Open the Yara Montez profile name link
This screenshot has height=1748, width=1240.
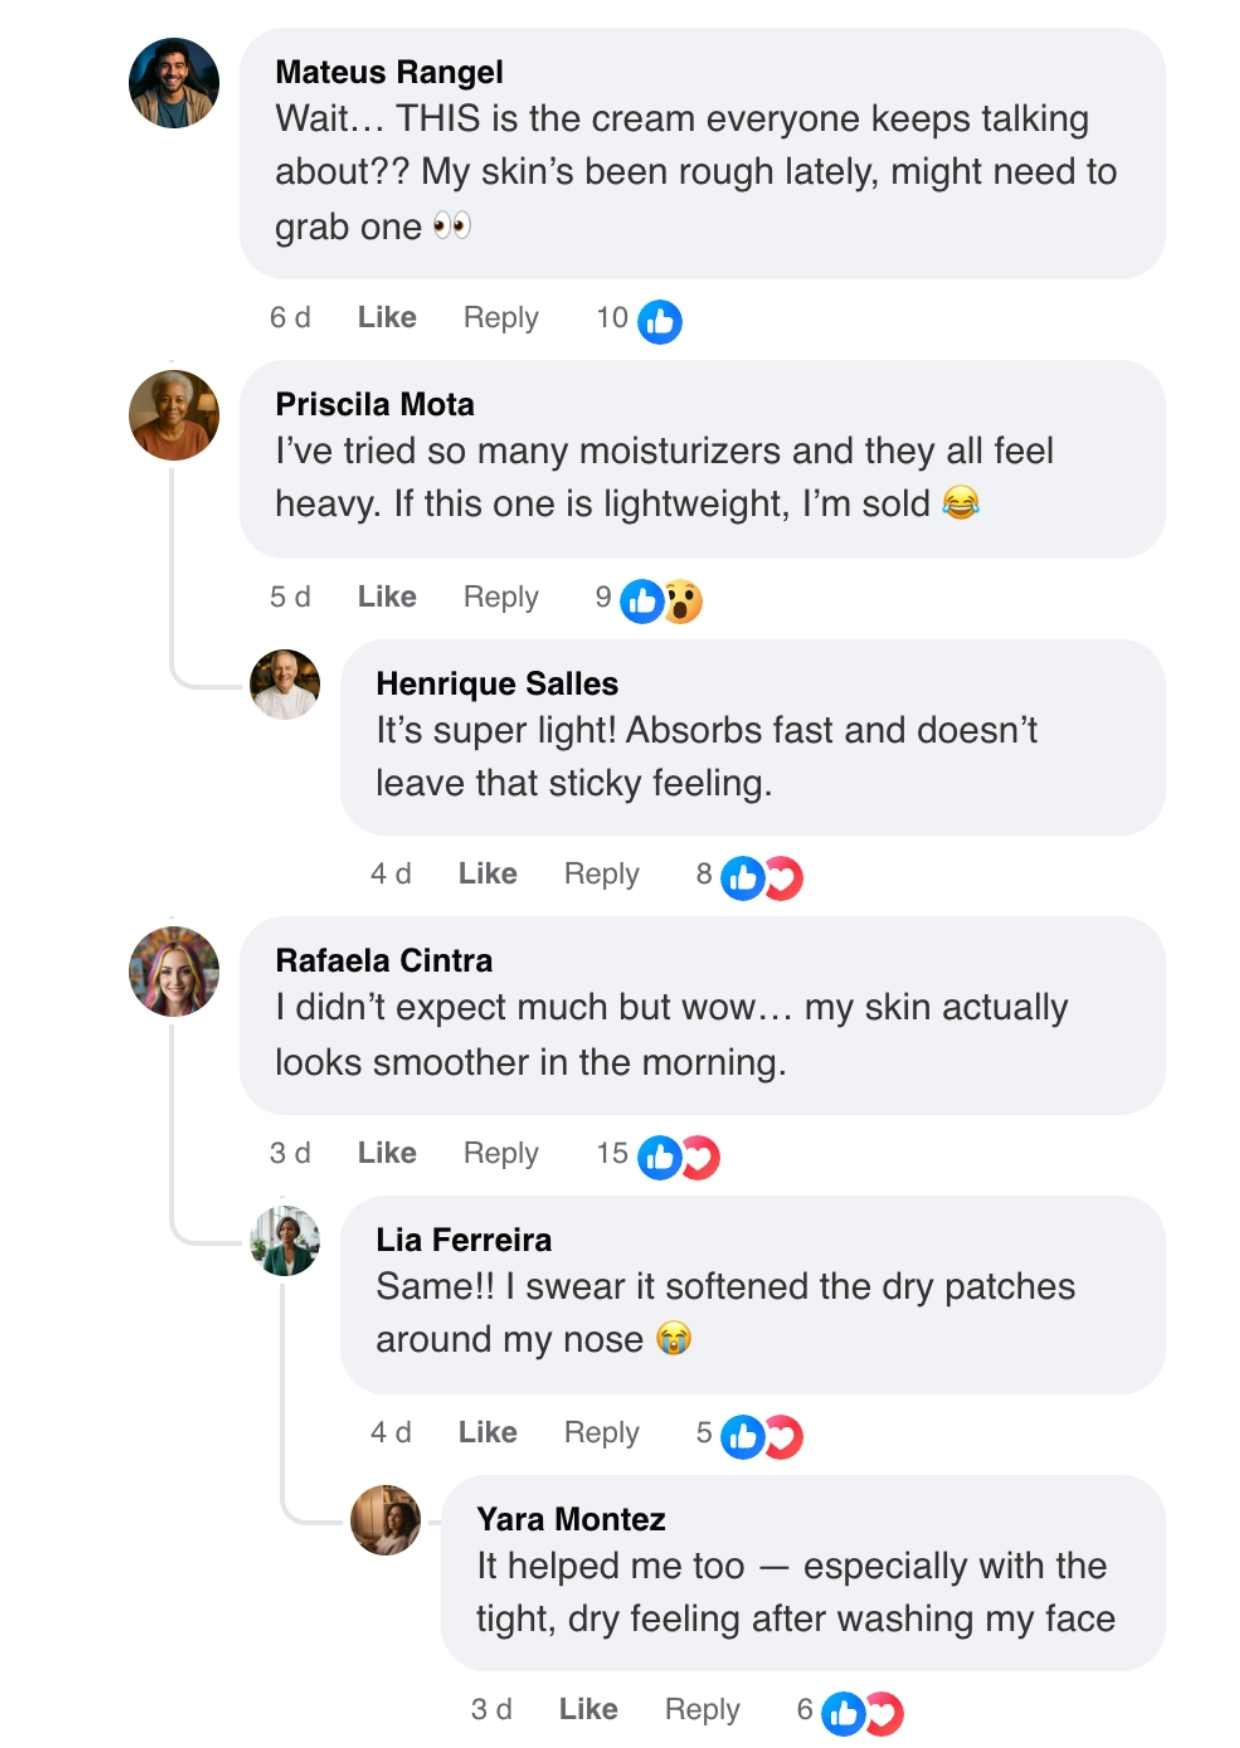coord(571,1520)
